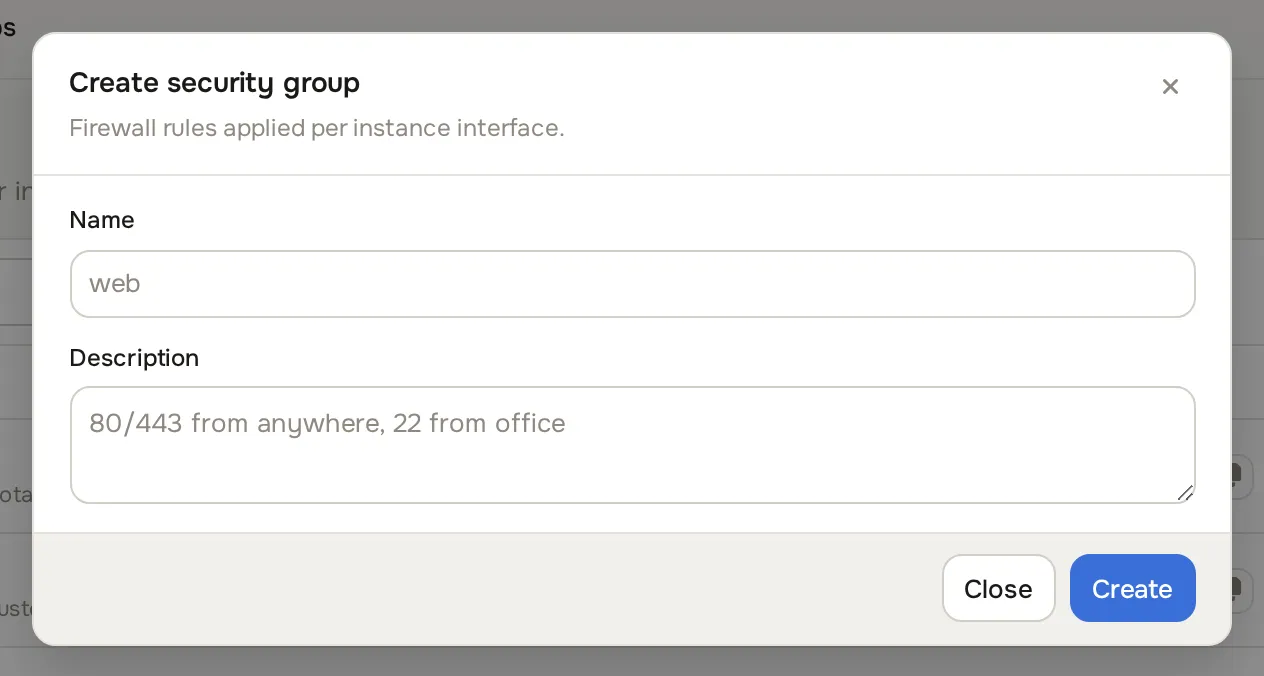Focus the Description text area
This screenshot has height=676, width=1264.
[x=632, y=445]
